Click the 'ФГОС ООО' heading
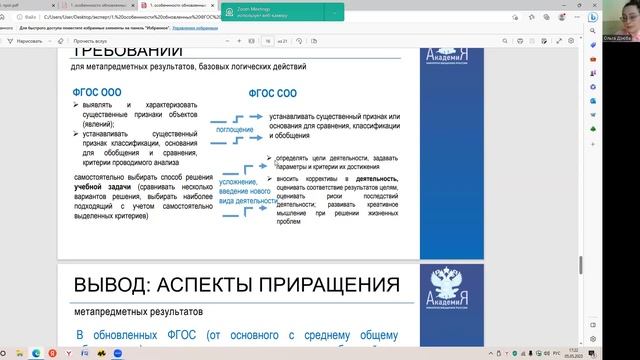The width and height of the screenshot is (640, 360). pos(97,93)
